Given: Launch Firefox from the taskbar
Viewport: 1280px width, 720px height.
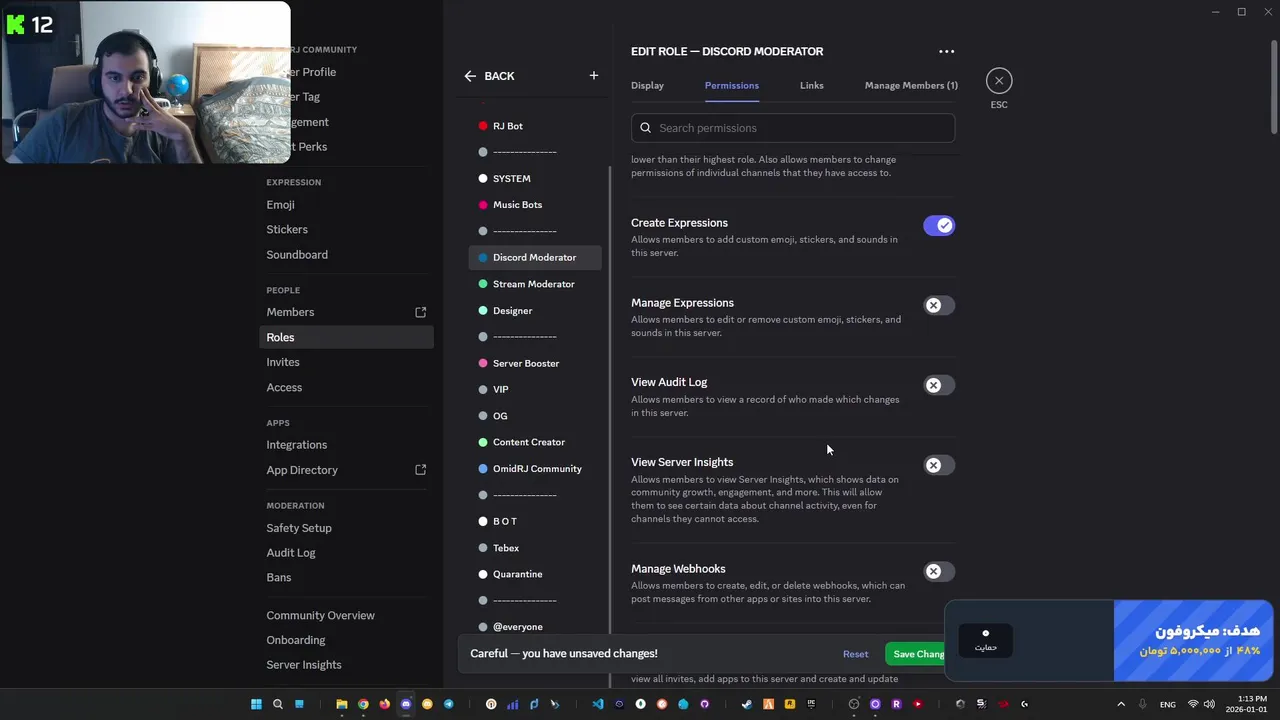Looking at the screenshot, I should [384, 704].
